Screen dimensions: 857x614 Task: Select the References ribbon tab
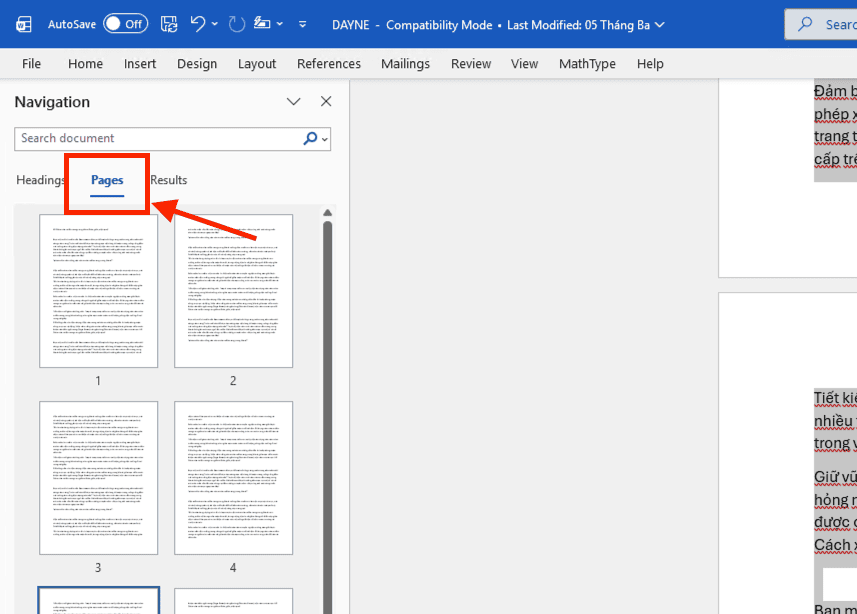[x=329, y=64]
